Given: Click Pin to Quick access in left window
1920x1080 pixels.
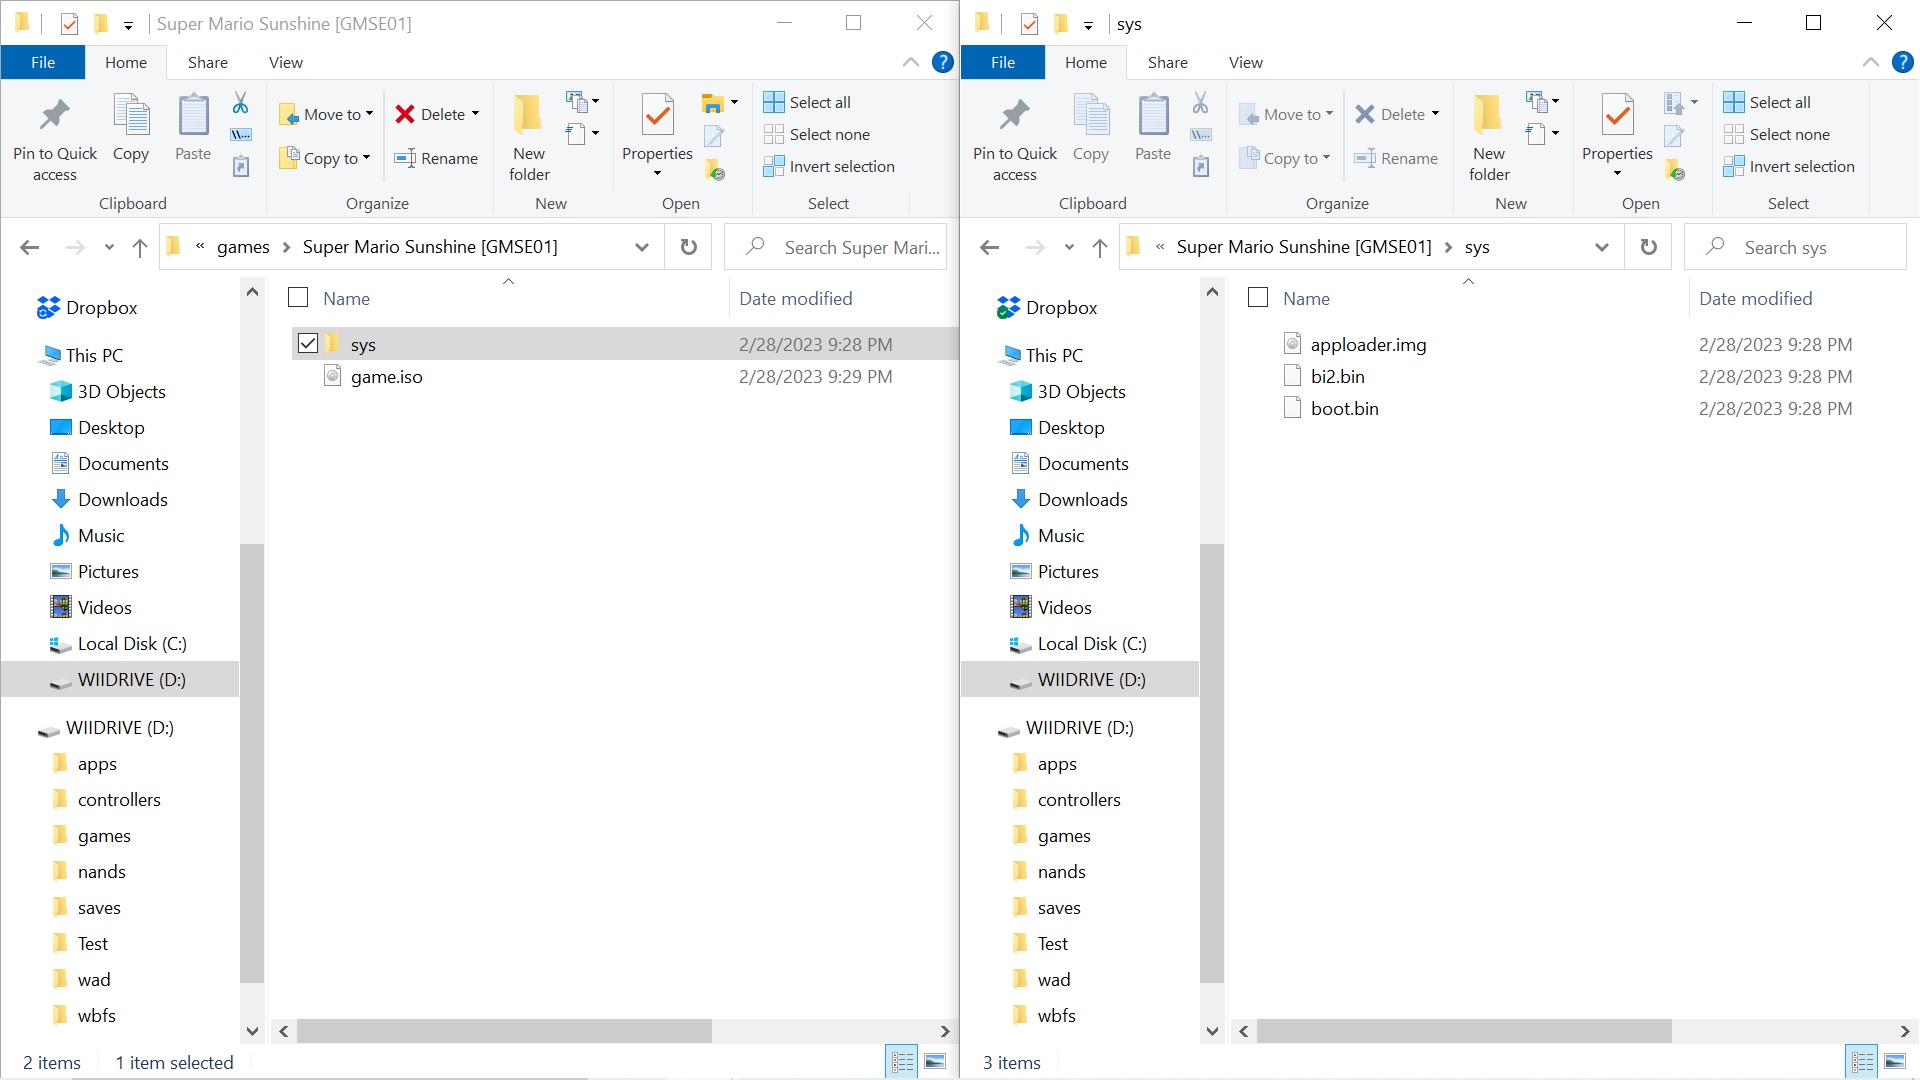Looking at the screenshot, I should tap(55, 138).
